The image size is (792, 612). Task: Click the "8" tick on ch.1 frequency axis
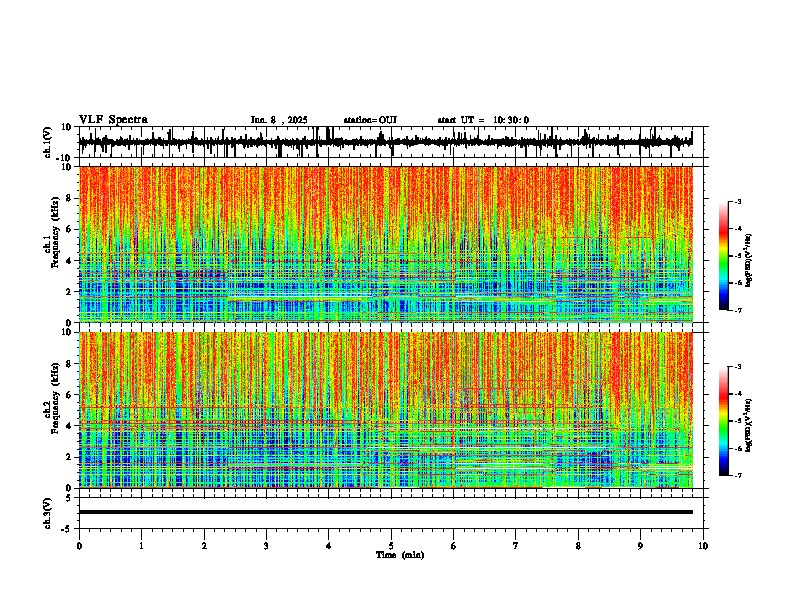pos(70,198)
